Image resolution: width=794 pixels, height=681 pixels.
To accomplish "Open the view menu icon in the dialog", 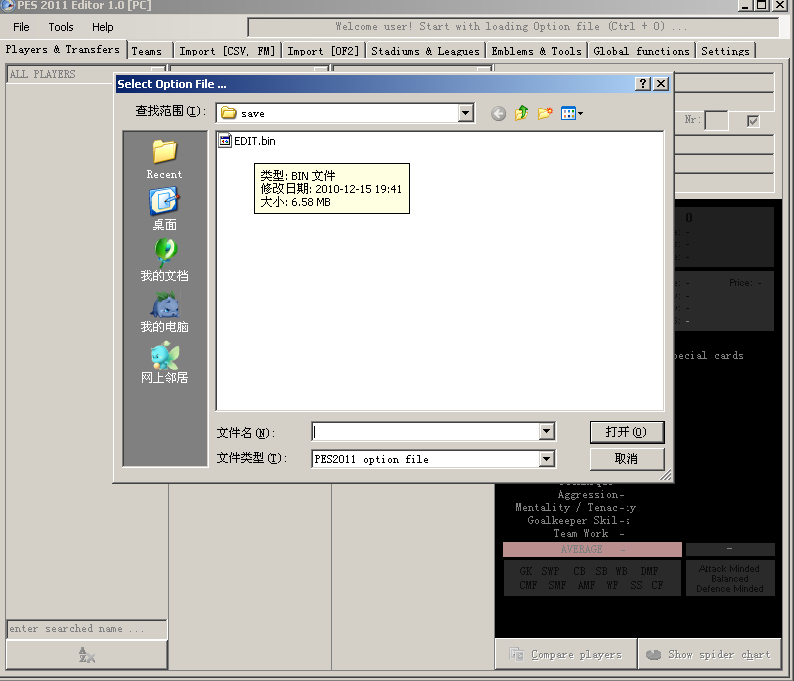I will pyautogui.click(x=572, y=113).
